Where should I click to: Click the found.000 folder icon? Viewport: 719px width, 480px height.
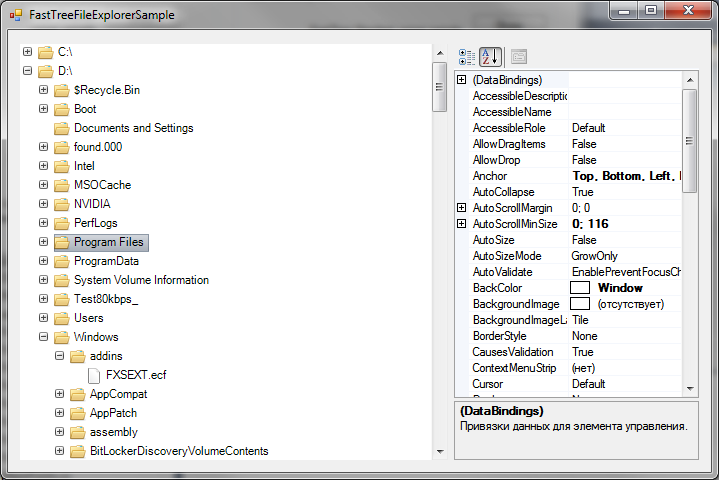click(x=61, y=147)
